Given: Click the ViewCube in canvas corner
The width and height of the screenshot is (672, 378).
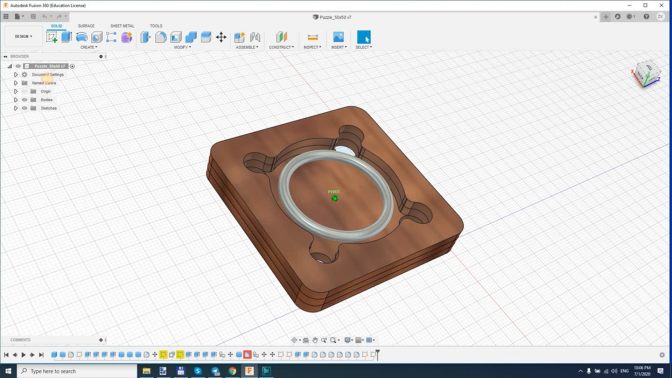Looking at the screenshot, I should click(646, 73).
